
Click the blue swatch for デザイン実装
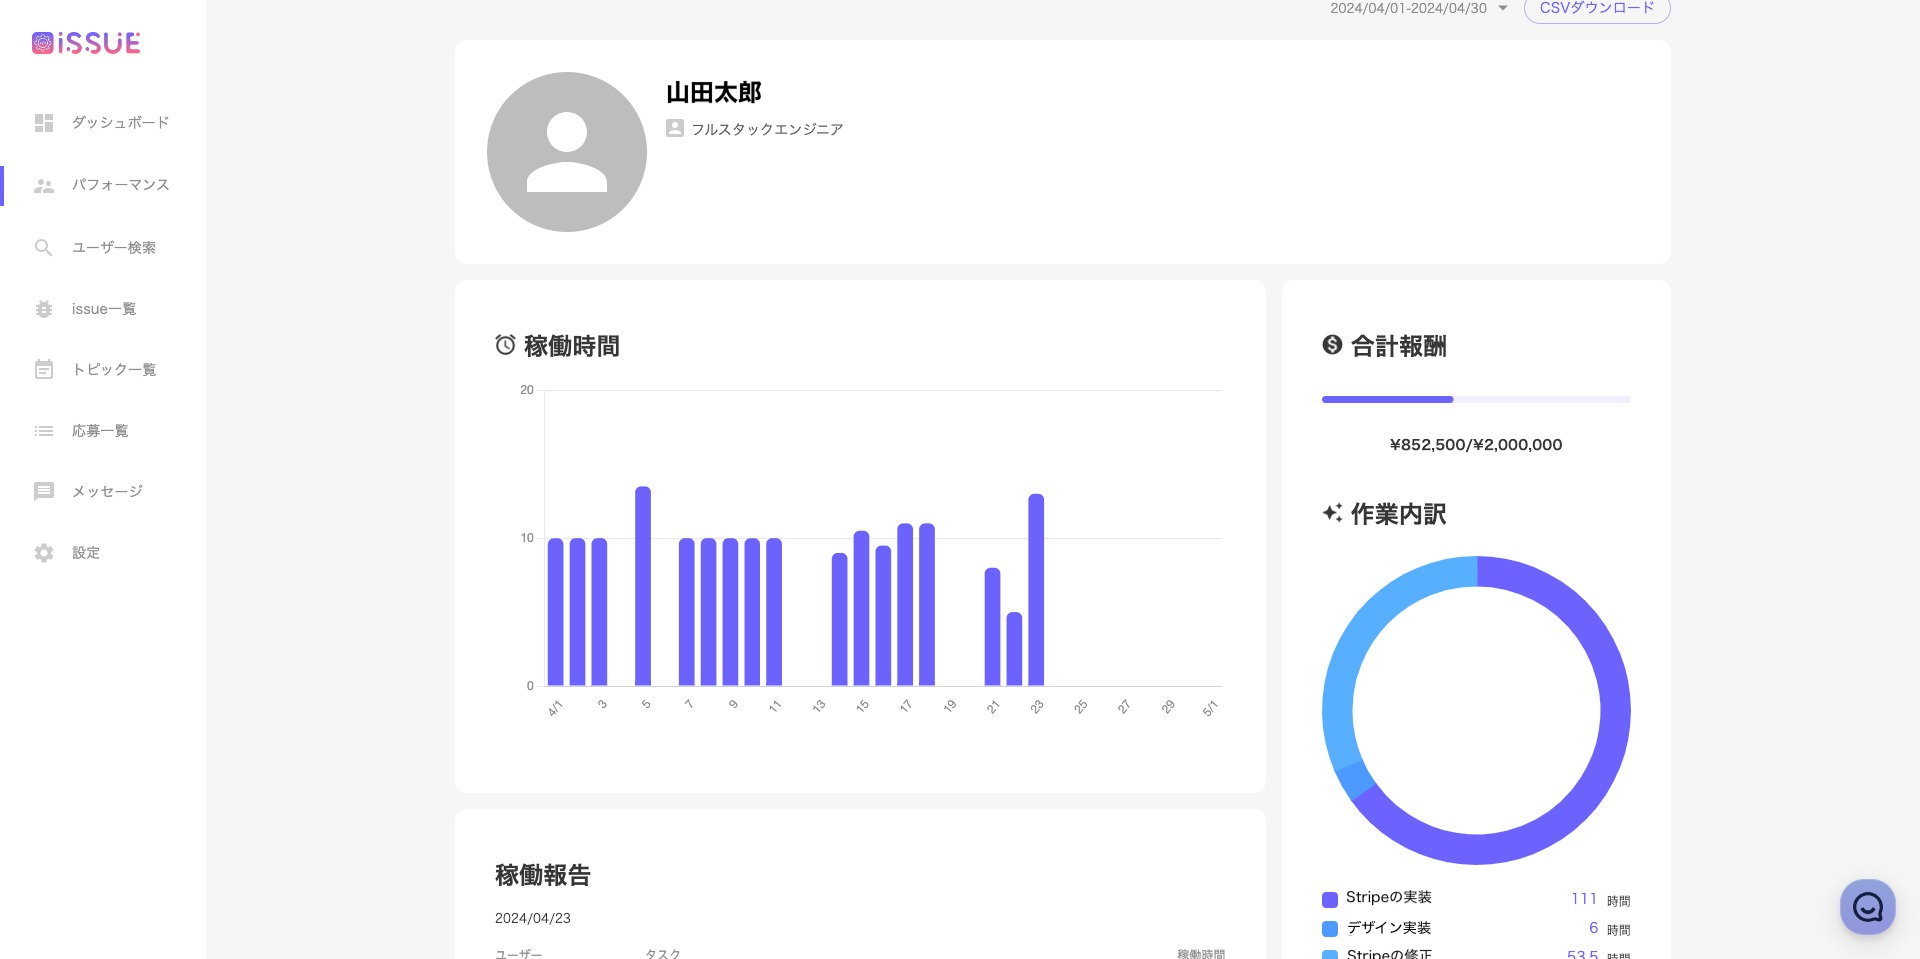(x=1329, y=928)
